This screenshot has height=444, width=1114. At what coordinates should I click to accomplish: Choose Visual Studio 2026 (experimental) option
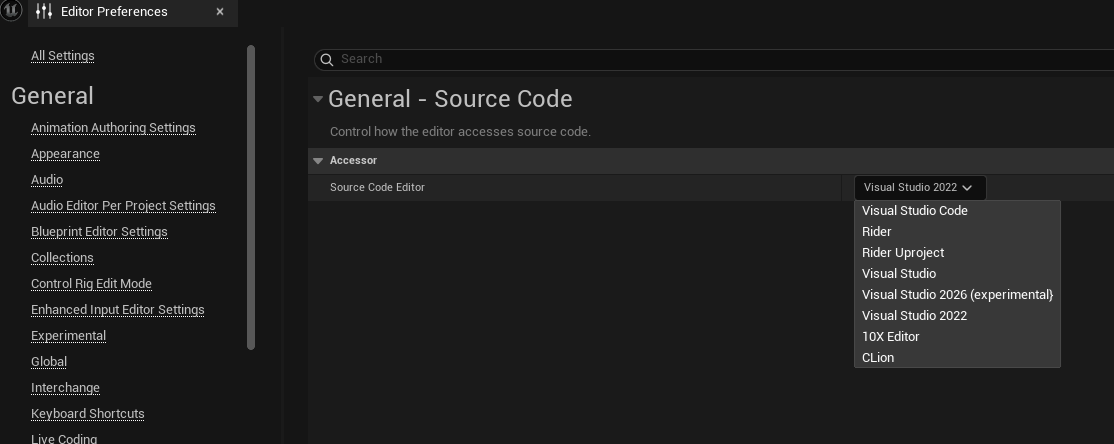(956, 295)
